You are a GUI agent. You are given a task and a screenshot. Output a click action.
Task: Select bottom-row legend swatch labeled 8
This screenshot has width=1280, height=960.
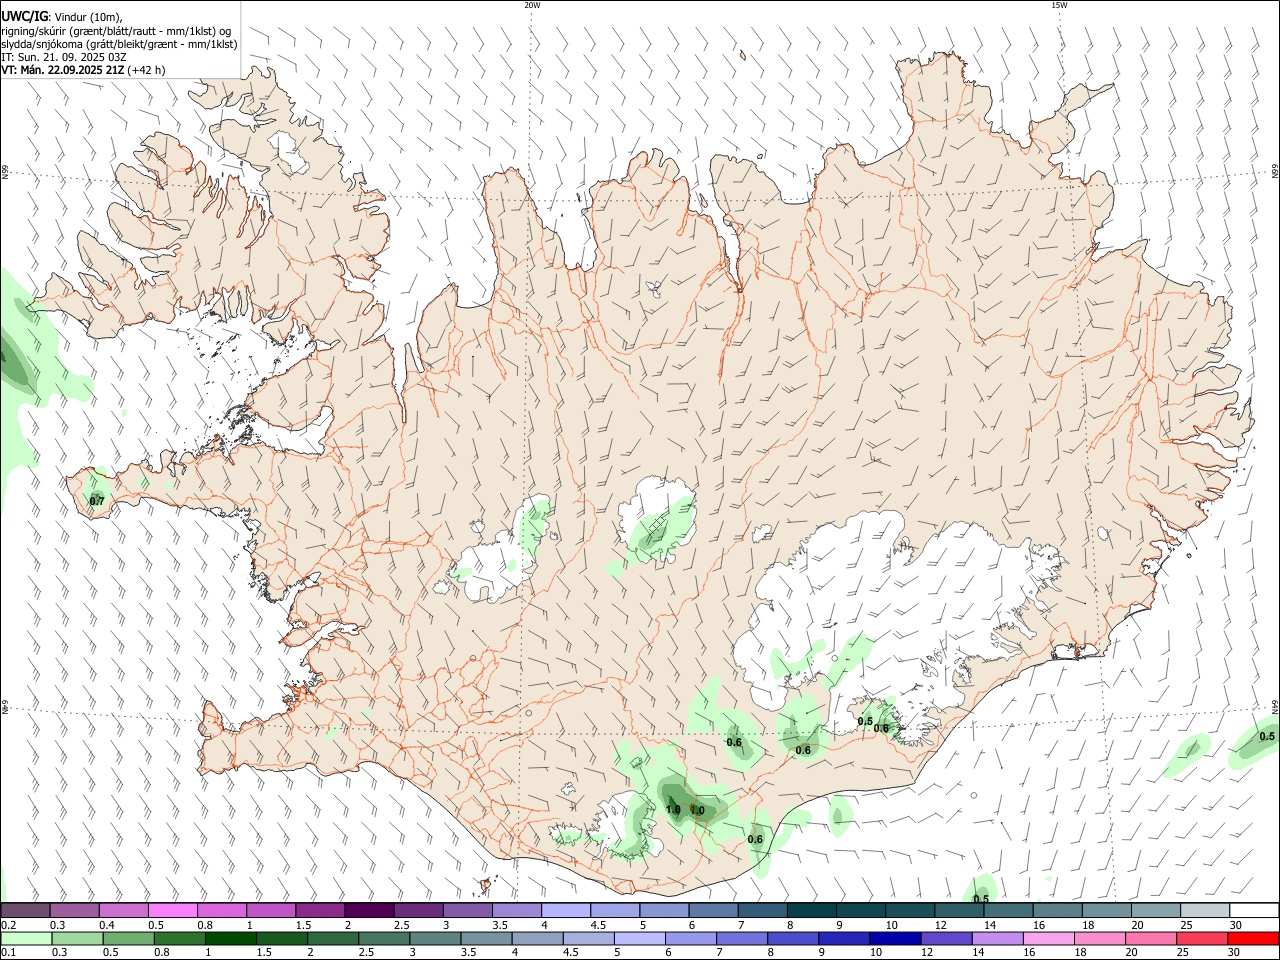coord(794,939)
